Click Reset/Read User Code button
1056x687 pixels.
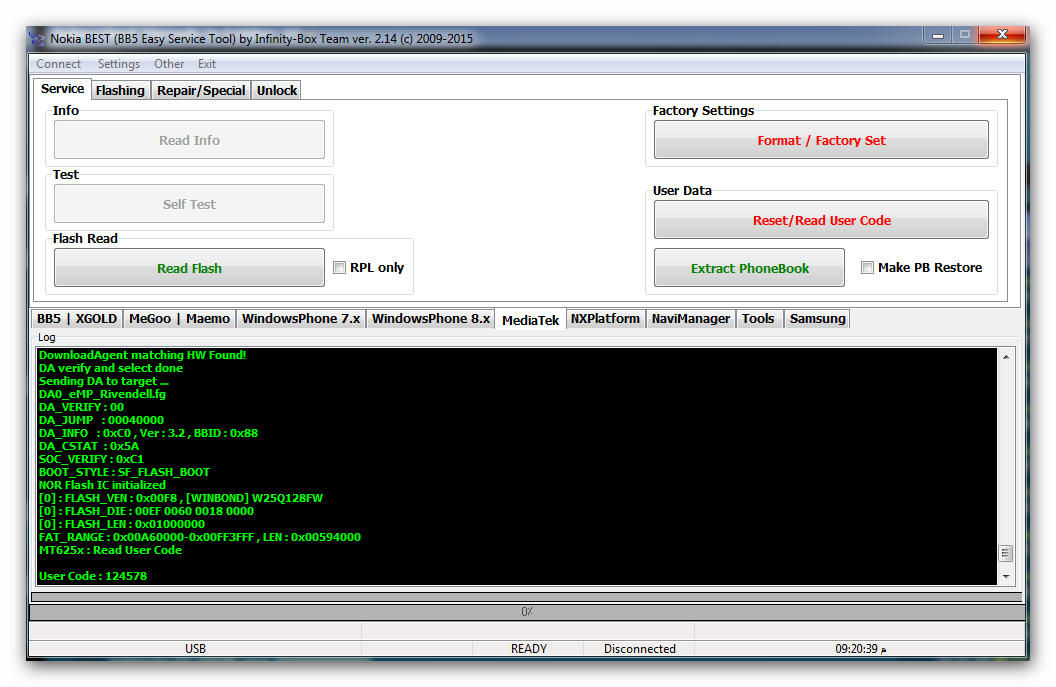821,220
